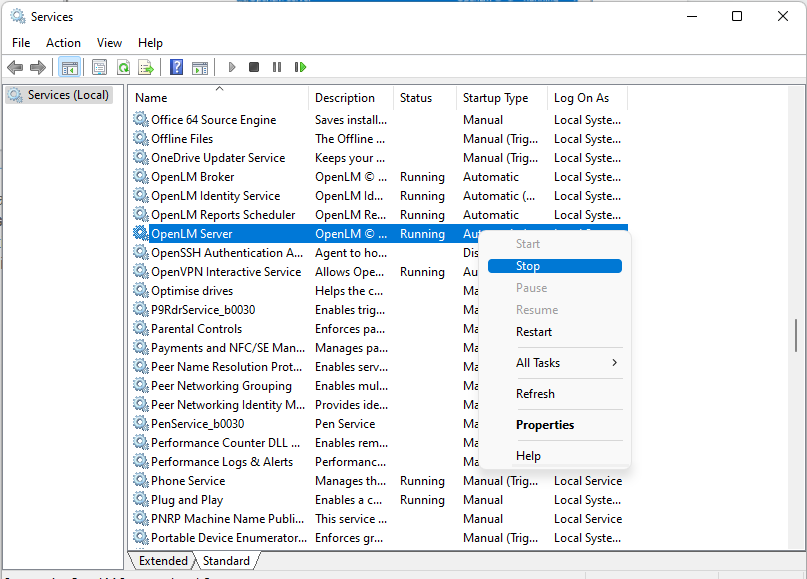
Task: Select Restart in the context menu
Action: click(x=534, y=332)
